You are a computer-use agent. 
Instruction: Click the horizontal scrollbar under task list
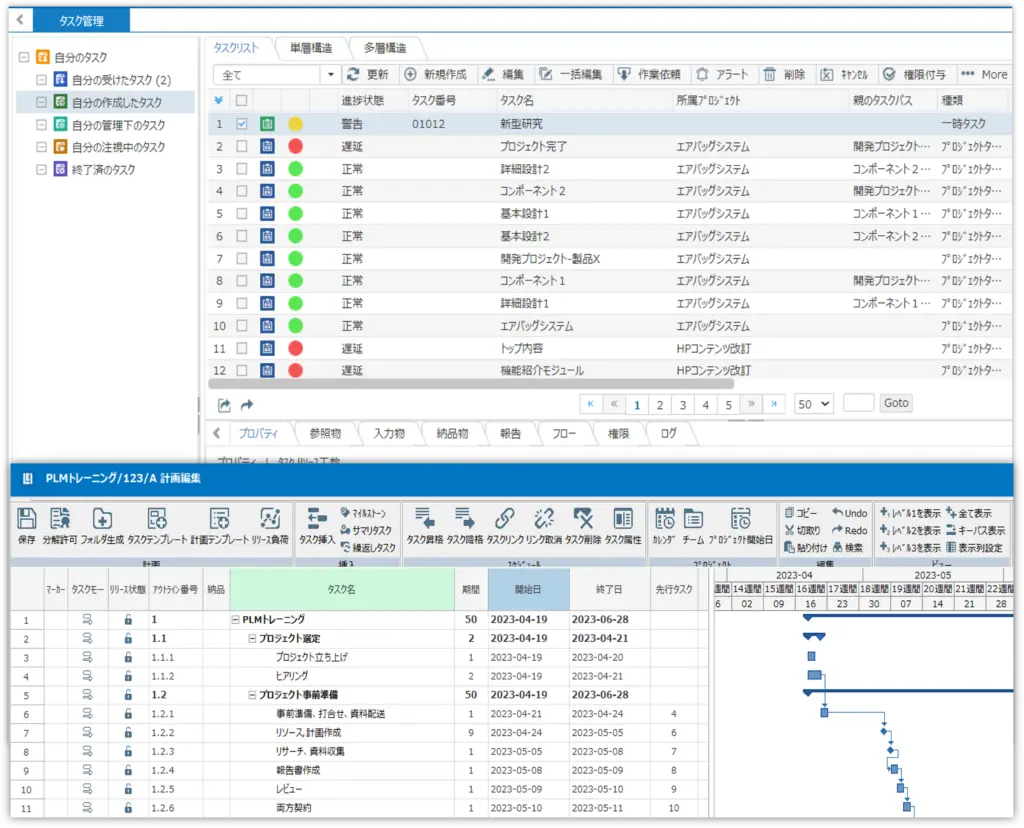click(470, 383)
